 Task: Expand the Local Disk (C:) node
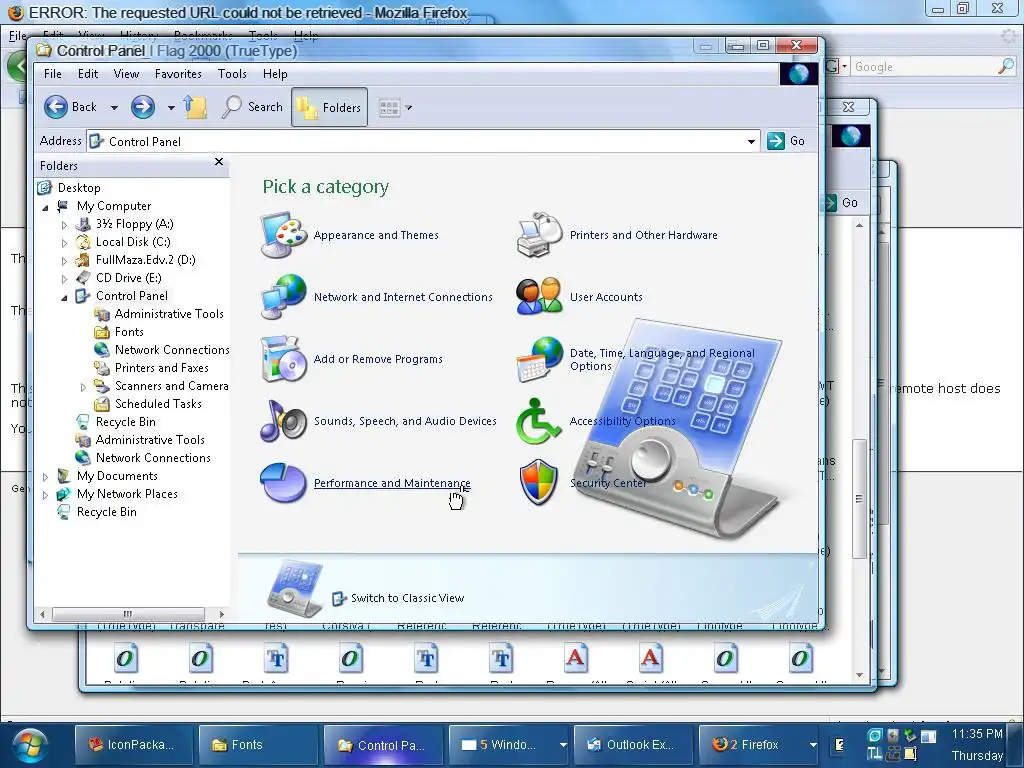click(64, 243)
